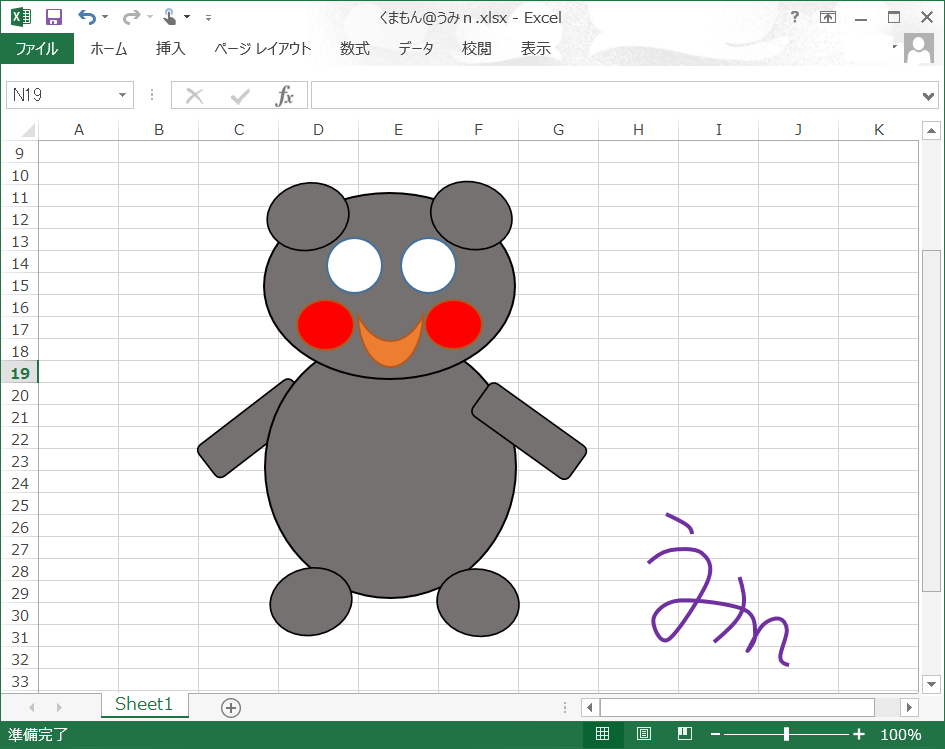Viewport: 945px width, 749px height.
Task: Select the bear's left ear oval
Action: [307, 216]
